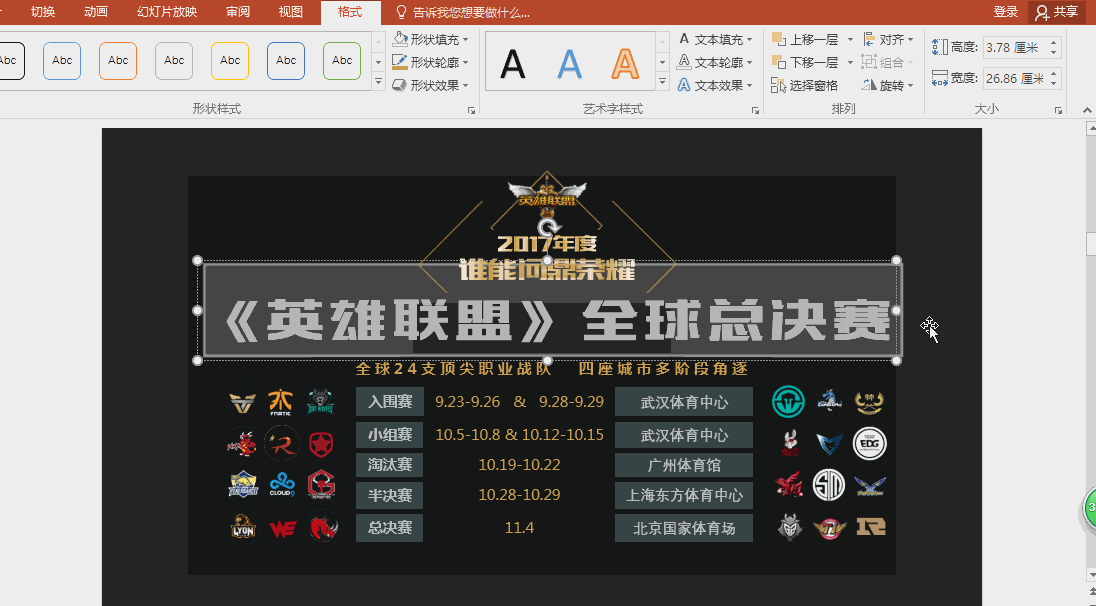Select dark-blue outlined Abc shape style
This screenshot has height=606, width=1096.
(x=286, y=60)
